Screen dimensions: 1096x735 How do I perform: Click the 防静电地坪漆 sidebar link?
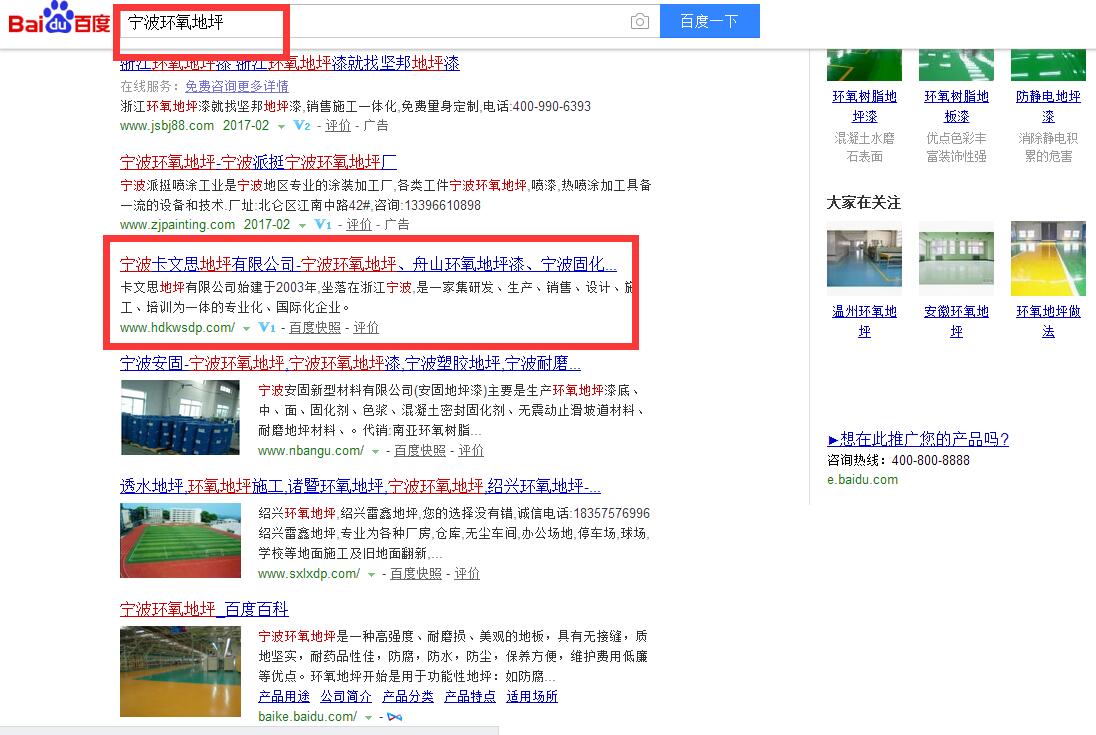1048,106
